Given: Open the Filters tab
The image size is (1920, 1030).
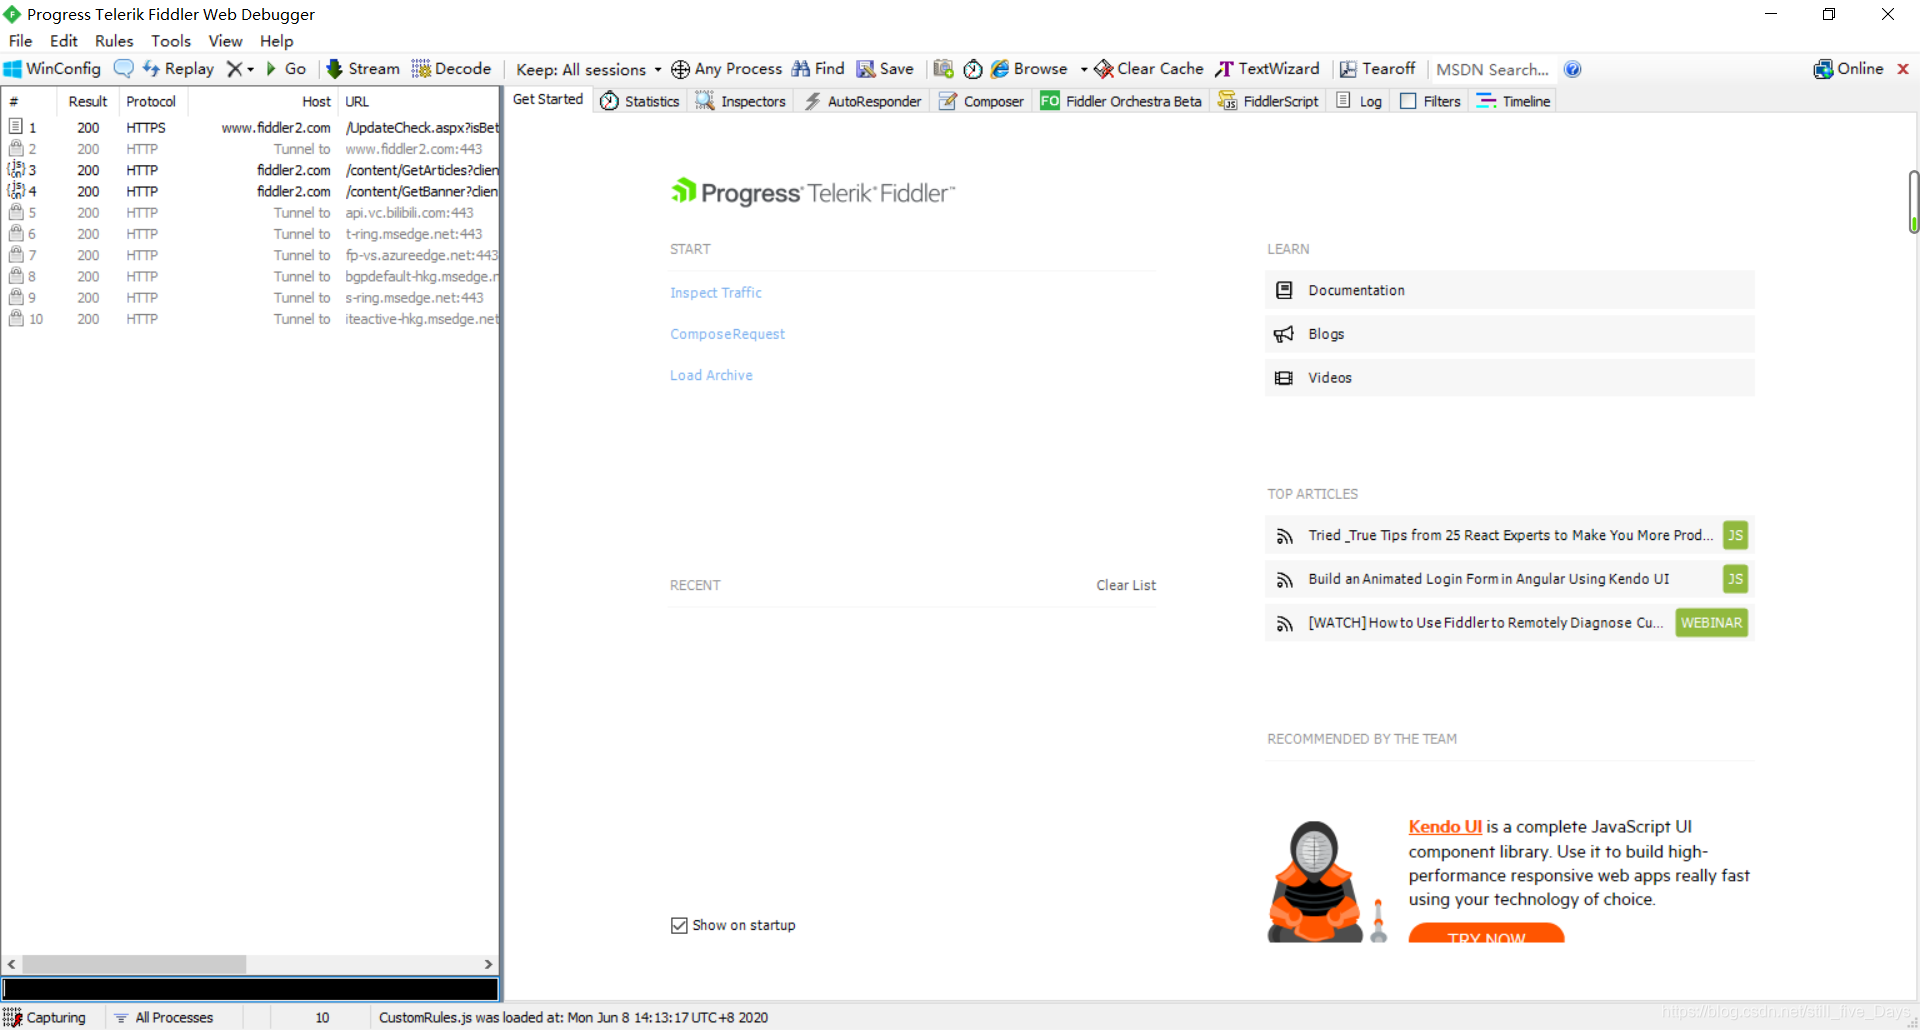Looking at the screenshot, I should pos(1431,101).
